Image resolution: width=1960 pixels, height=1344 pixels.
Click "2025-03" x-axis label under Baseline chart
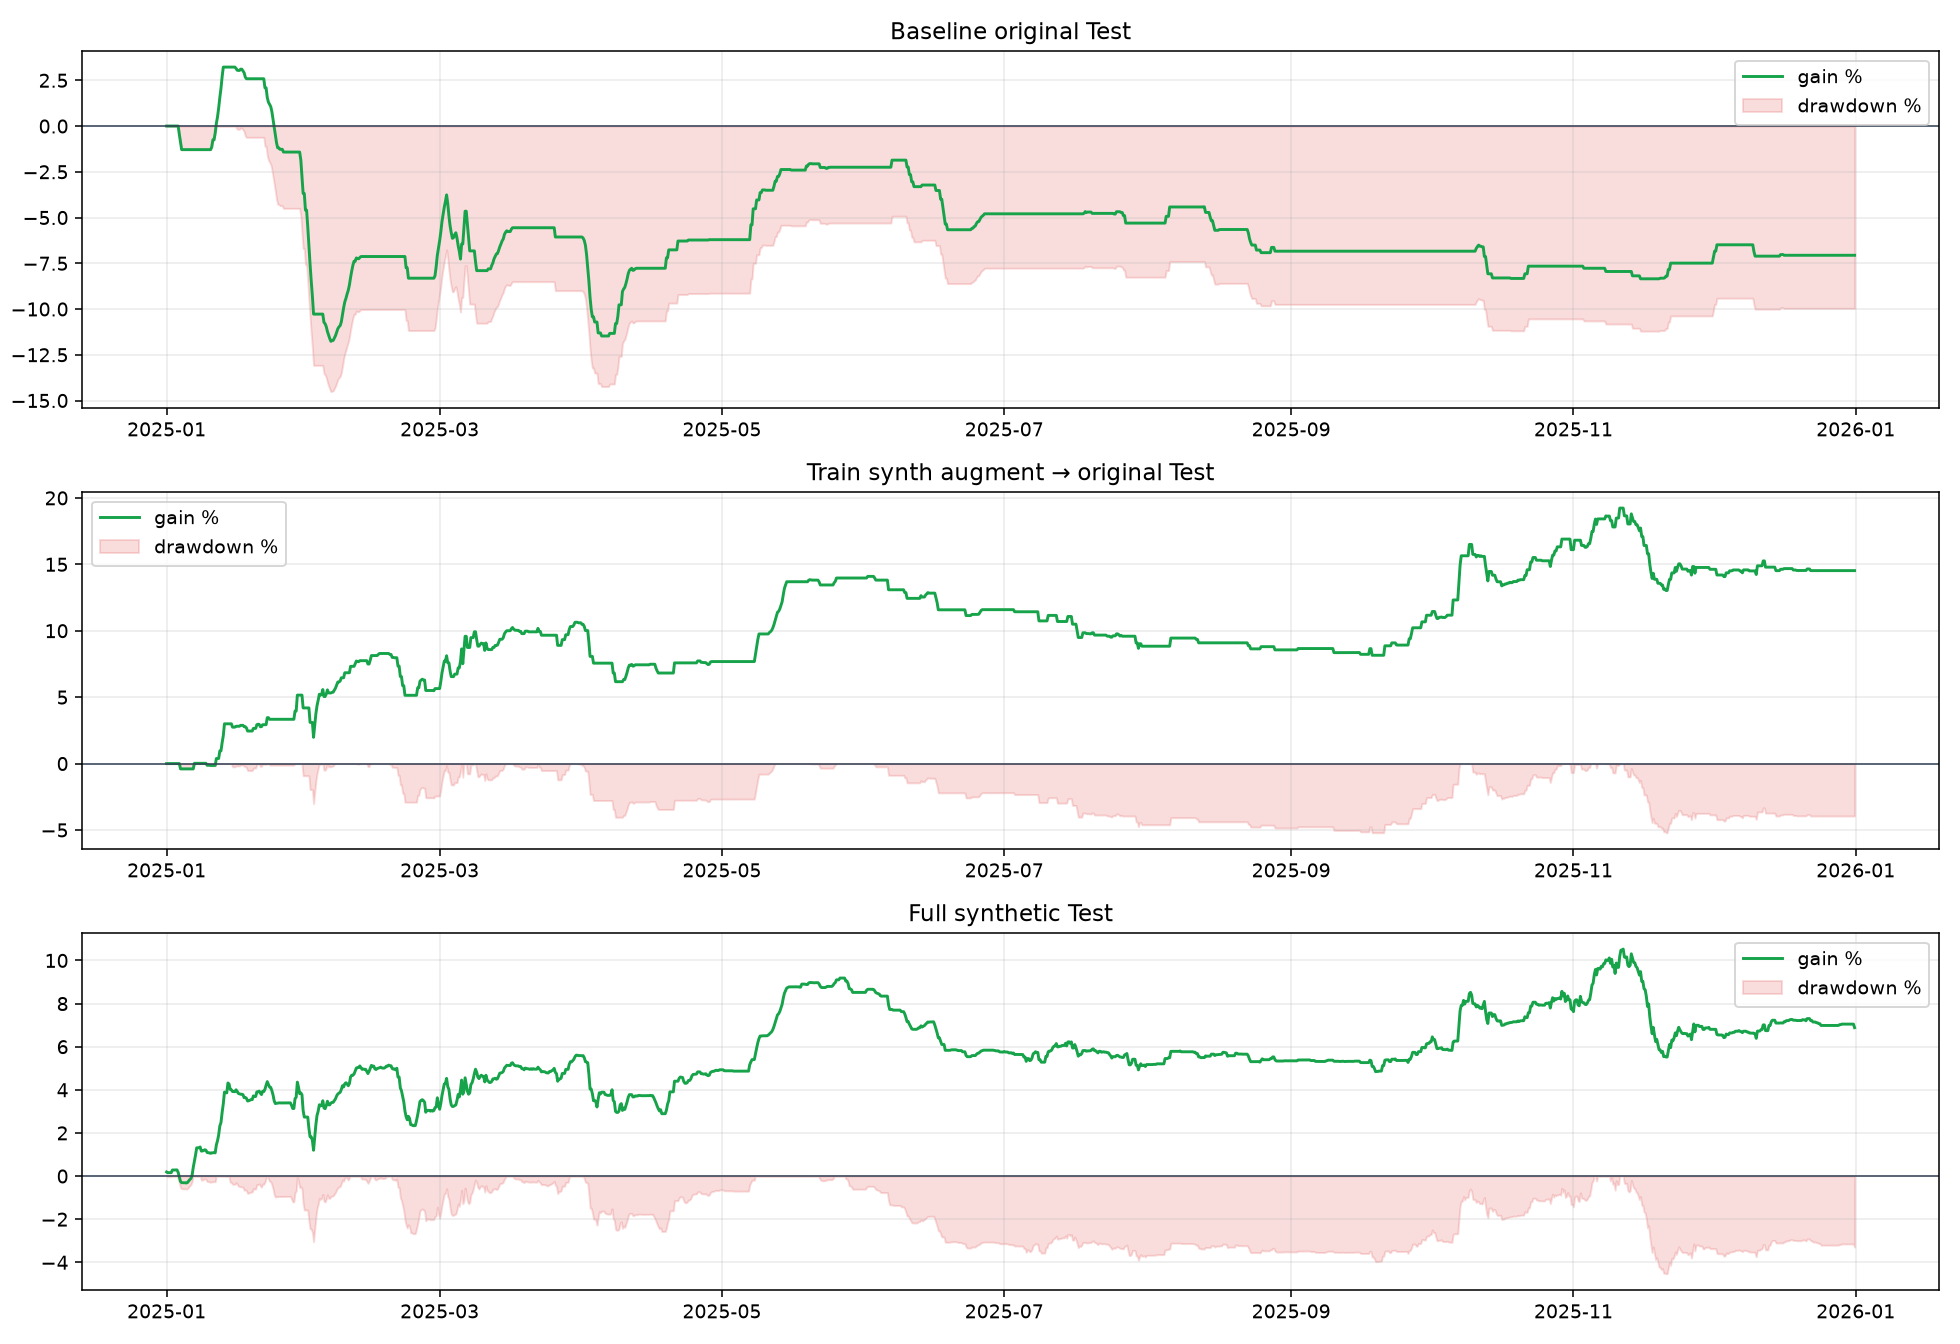(439, 430)
